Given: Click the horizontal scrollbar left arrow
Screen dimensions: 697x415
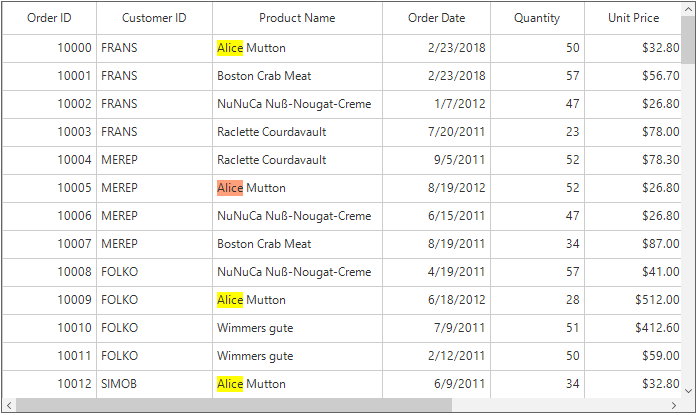Looking at the screenshot, I should 9,405.
